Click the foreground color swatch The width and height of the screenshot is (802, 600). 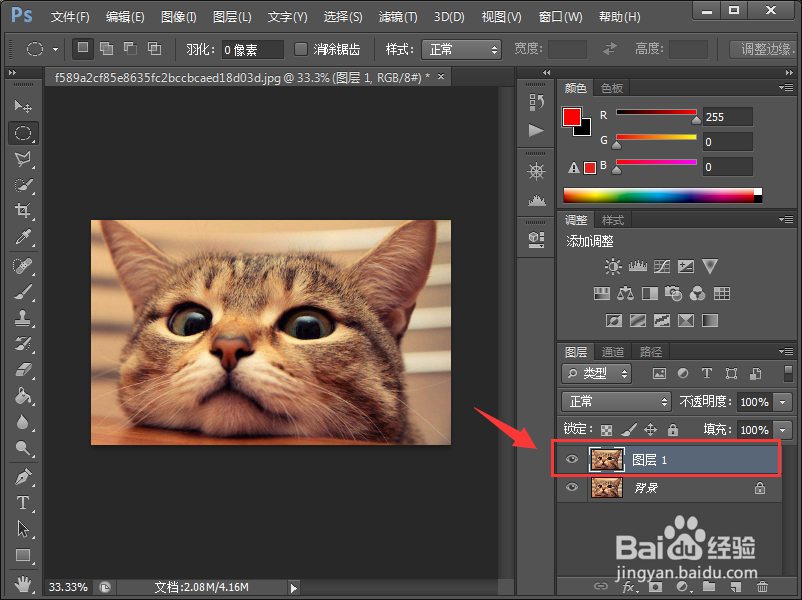point(570,117)
